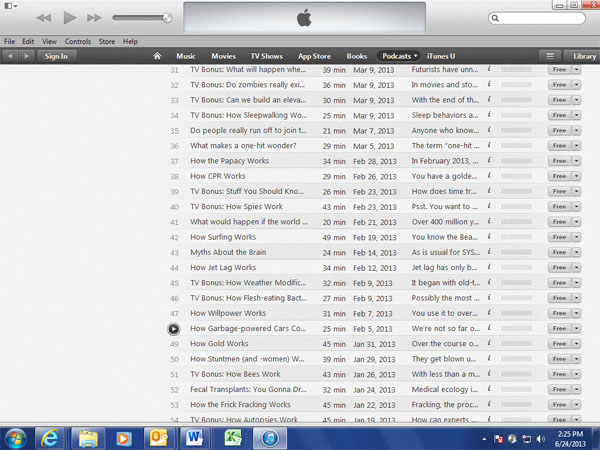This screenshot has width=600, height=450.
Task: Show info for TV Bonus: How Bees Work
Action: coord(489,374)
